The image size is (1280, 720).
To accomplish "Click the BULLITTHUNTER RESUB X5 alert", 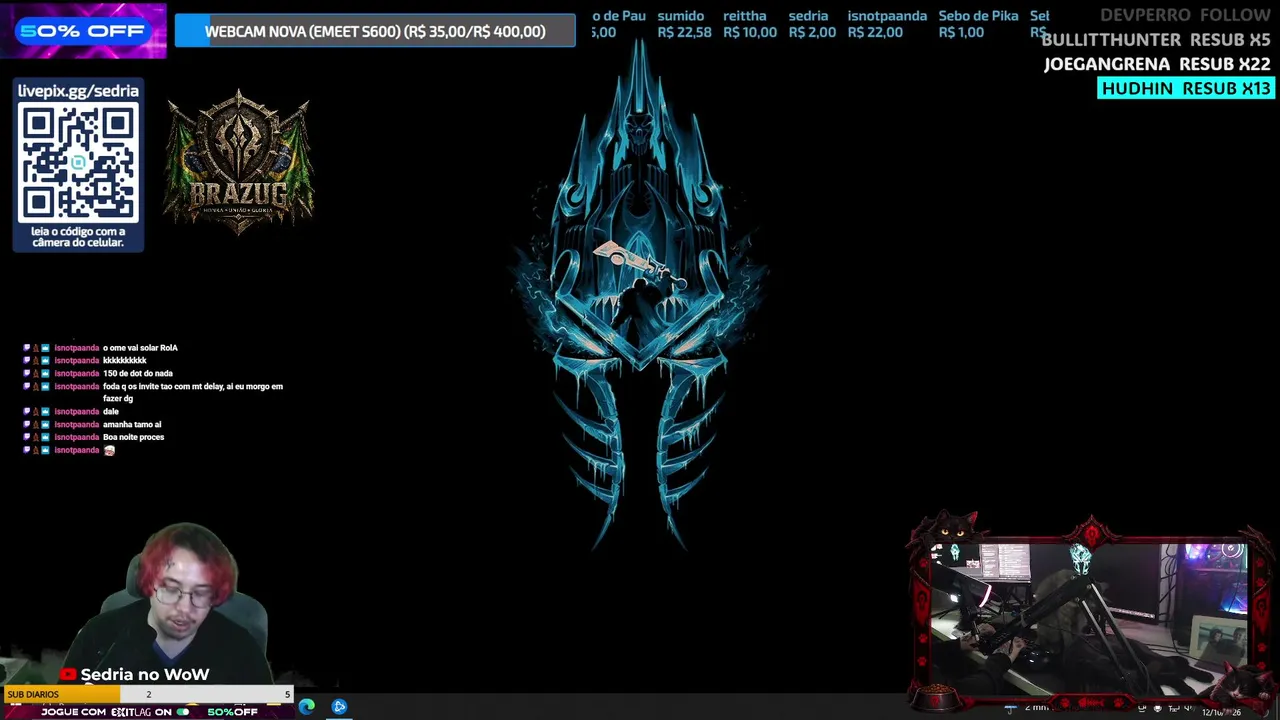I will (1156, 40).
